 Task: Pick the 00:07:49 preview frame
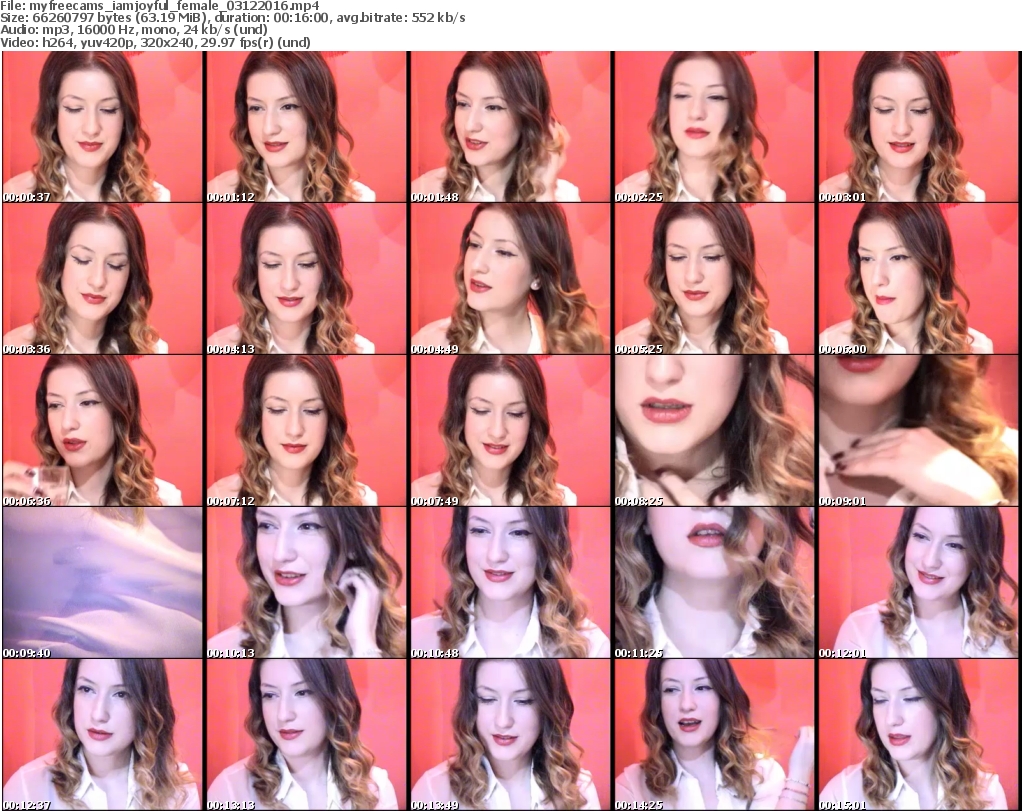point(511,431)
